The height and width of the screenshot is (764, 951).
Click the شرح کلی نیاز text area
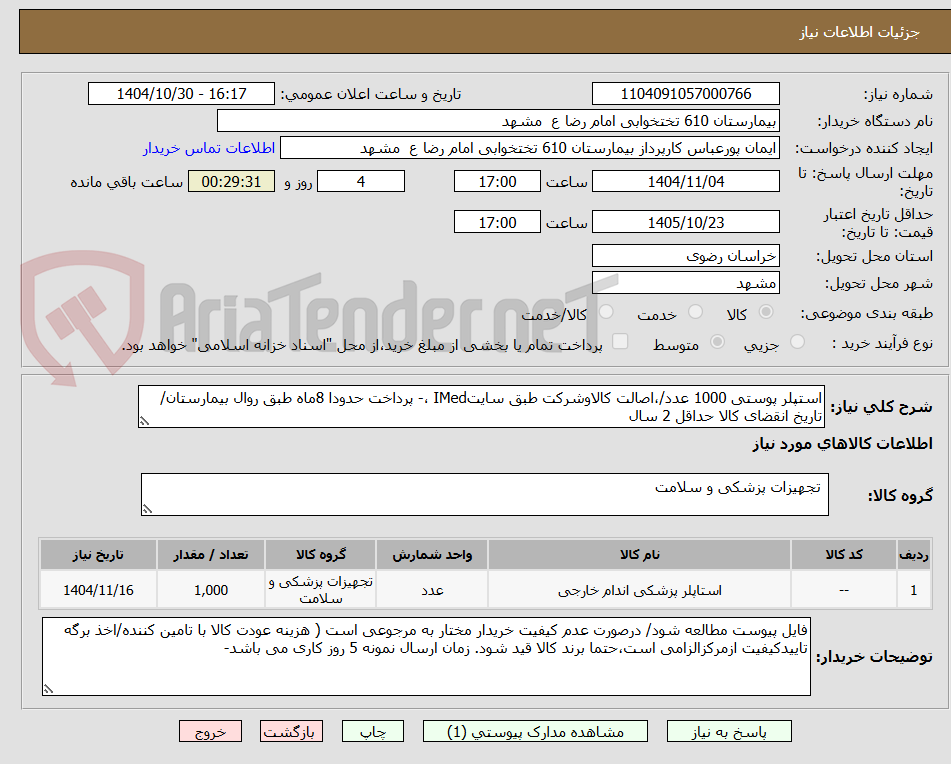(x=481, y=407)
